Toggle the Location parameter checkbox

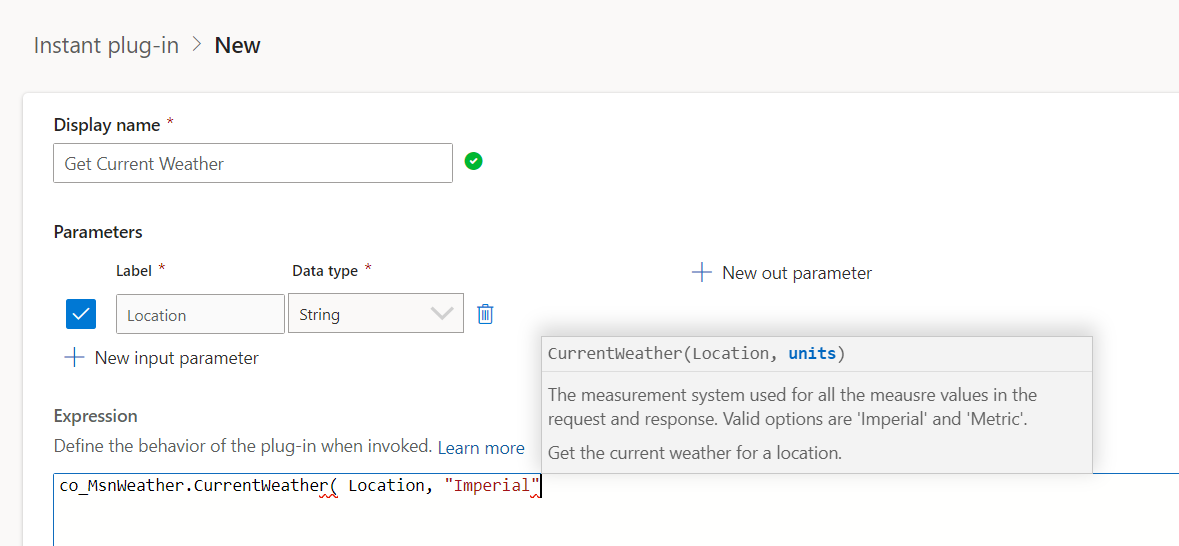click(81, 314)
